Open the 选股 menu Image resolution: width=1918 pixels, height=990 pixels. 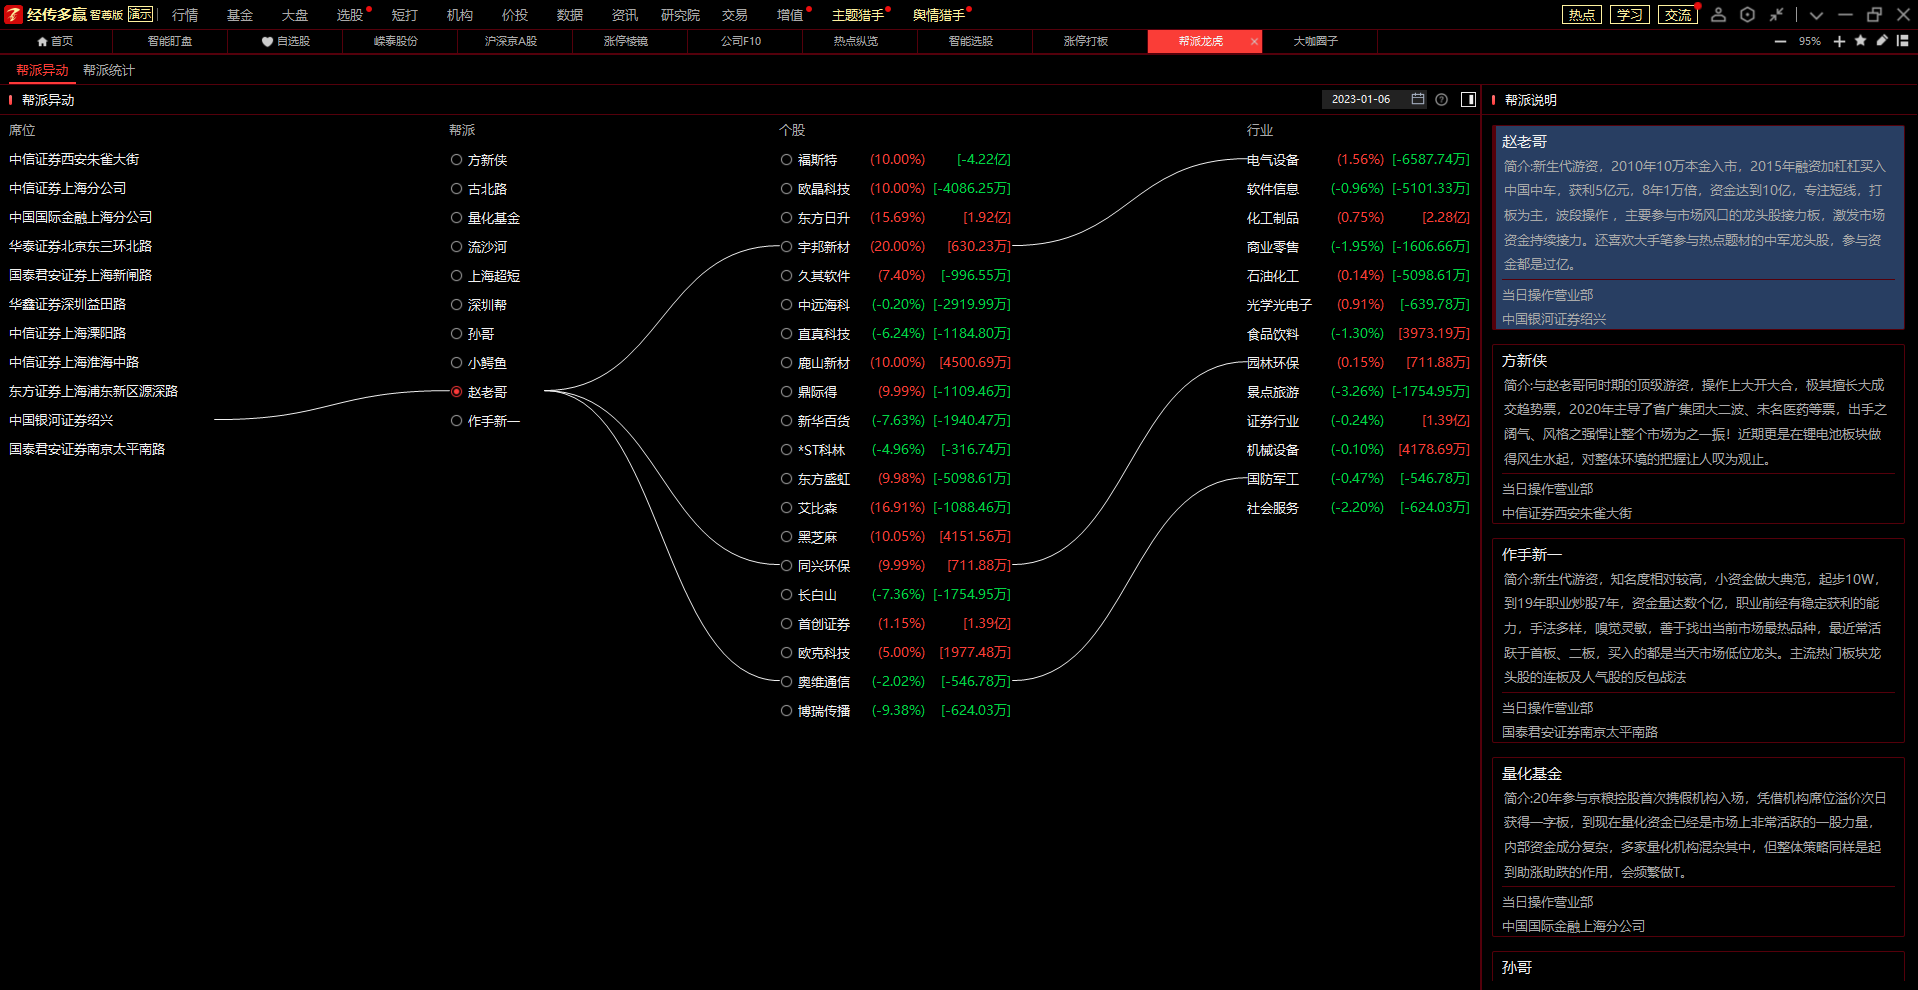coord(349,15)
